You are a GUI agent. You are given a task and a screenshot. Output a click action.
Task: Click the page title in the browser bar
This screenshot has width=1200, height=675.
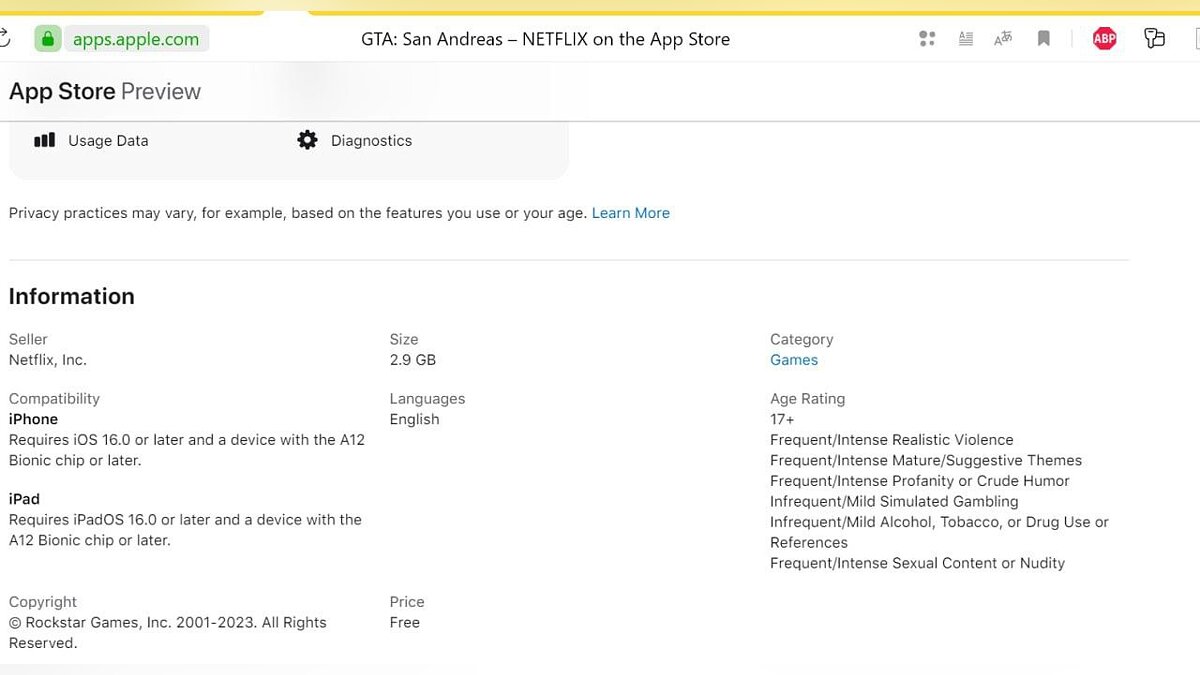pos(545,40)
